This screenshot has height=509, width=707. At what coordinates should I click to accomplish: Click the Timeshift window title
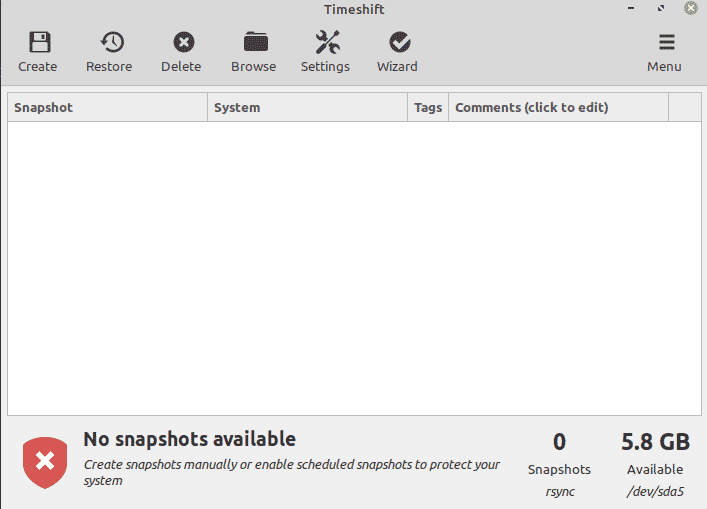point(354,9)
